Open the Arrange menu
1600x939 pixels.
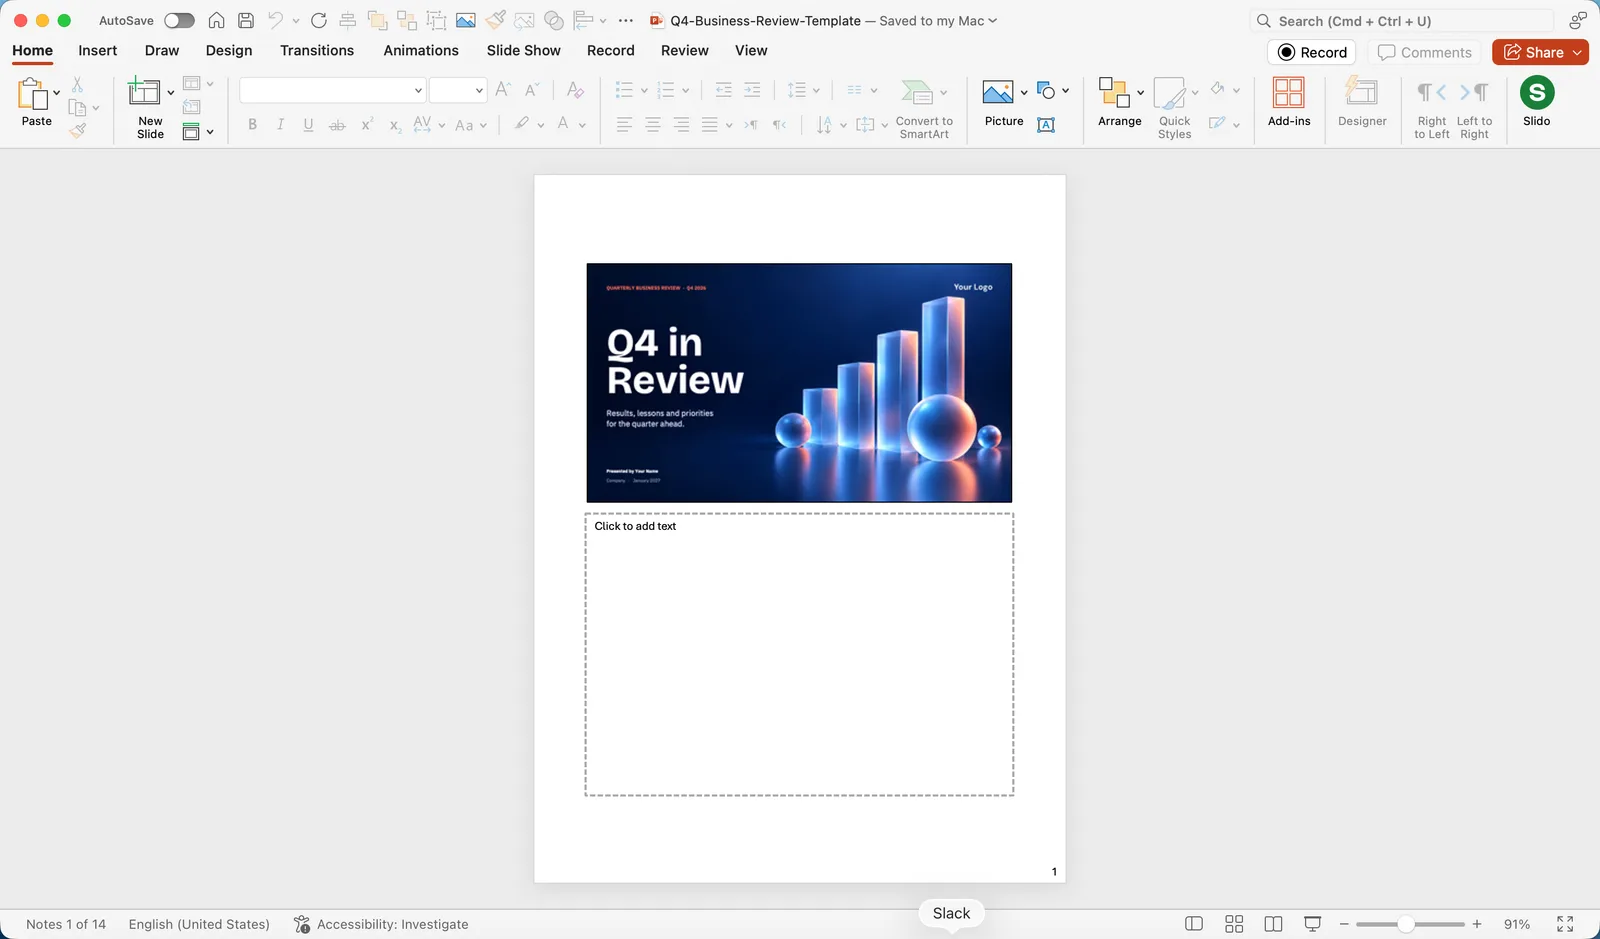coord(1119,103)
